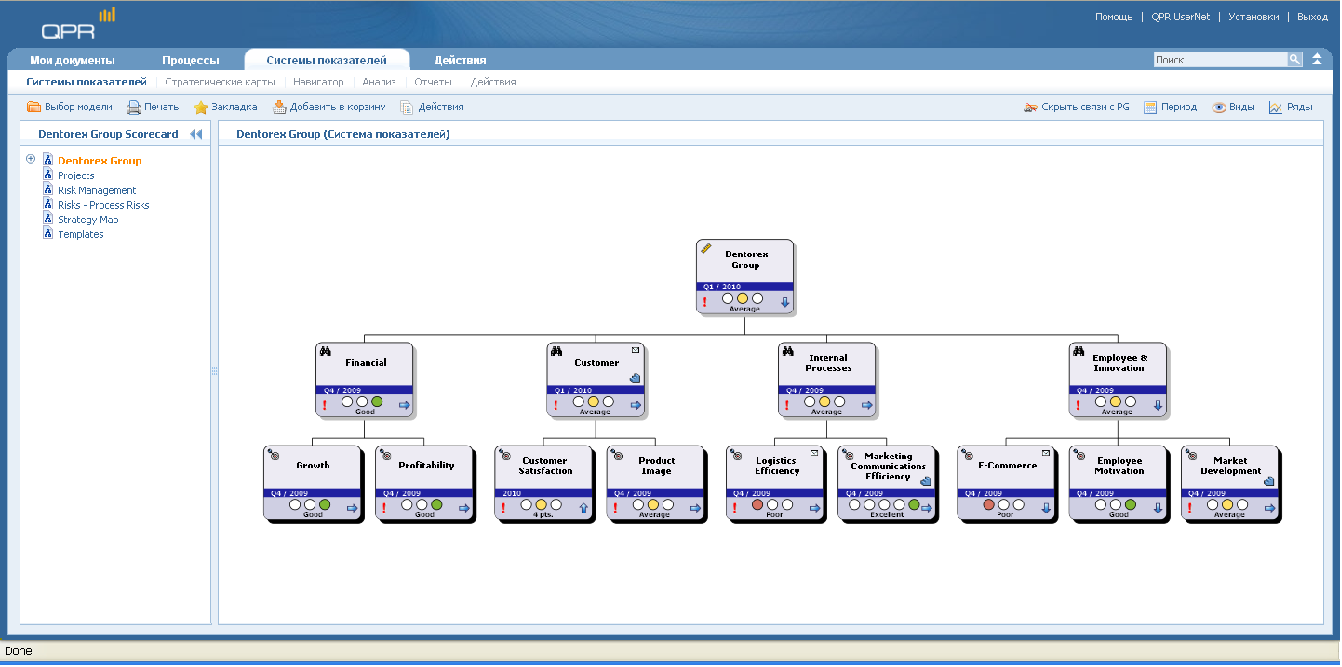Select the main Системы показателей tab

click(326, 60)
